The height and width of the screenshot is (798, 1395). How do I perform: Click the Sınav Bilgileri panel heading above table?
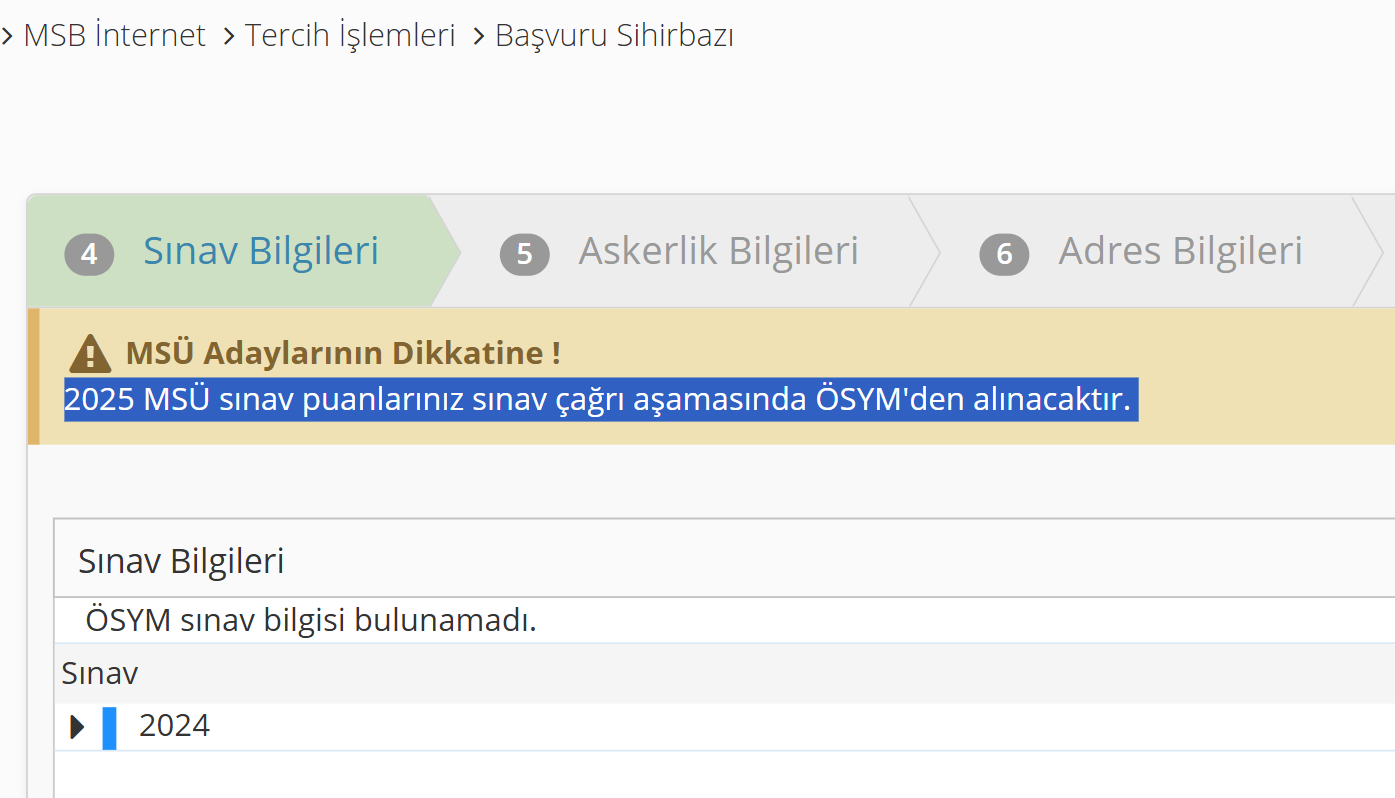click(x=181, y=561)
